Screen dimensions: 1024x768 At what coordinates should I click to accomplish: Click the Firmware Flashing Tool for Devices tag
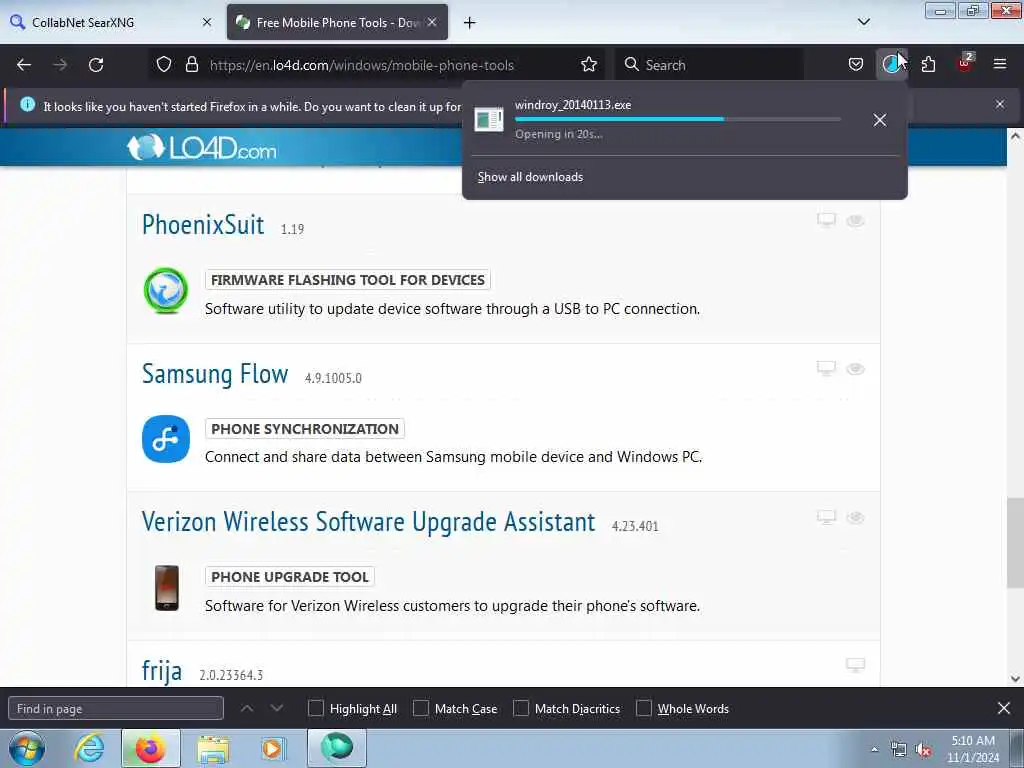coord(347,280)
